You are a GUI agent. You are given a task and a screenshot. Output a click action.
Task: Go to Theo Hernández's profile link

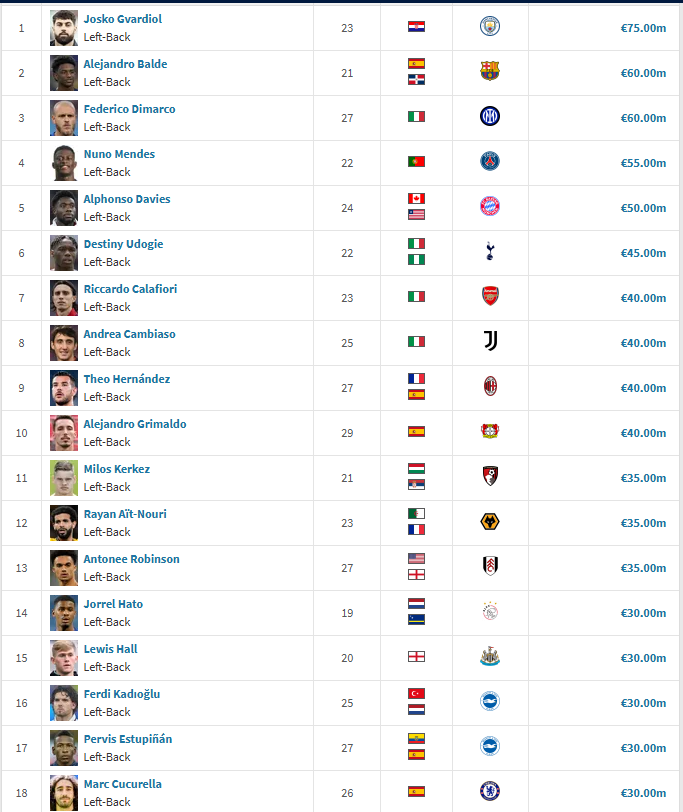(127, 379)
